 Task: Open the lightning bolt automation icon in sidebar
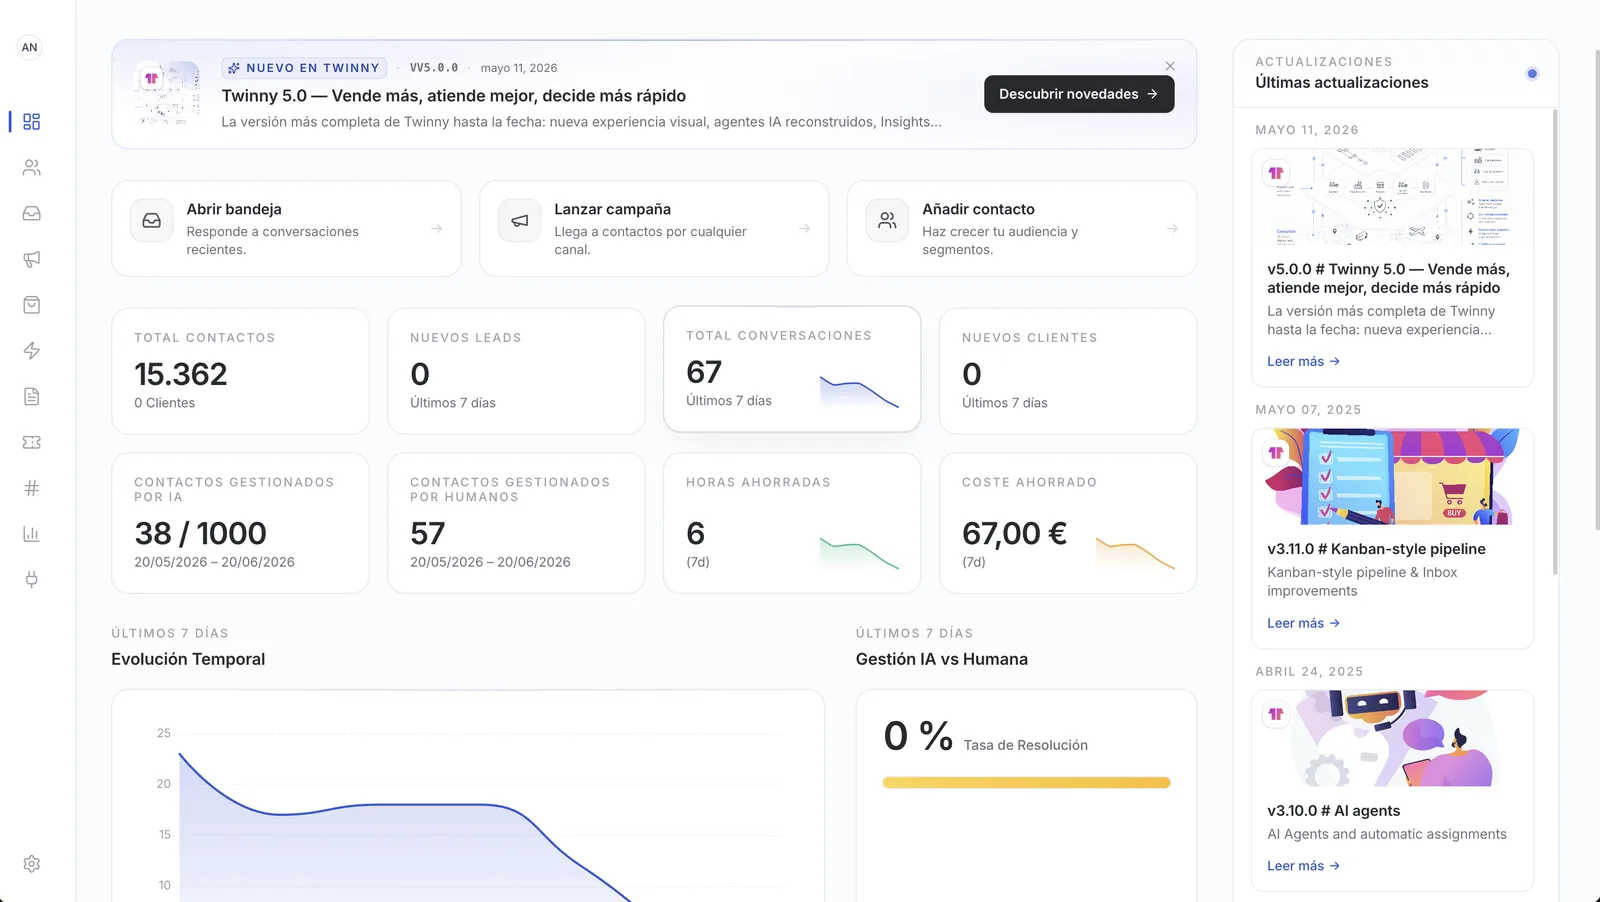point(32,351)
